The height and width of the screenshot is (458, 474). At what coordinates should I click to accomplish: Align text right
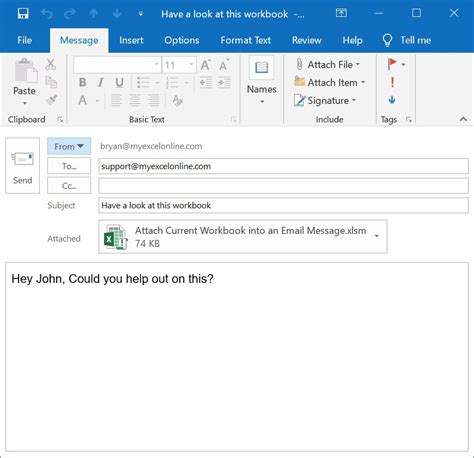(154, 100)
